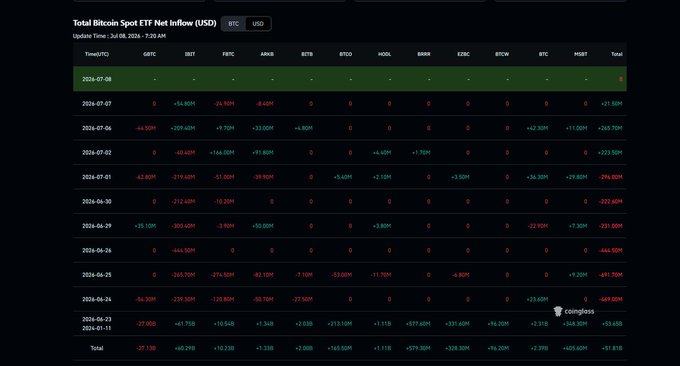The width and height of the screenshot is (680, 366).
Task: Click the Time(UTC) column header
Action: (97, 54)
